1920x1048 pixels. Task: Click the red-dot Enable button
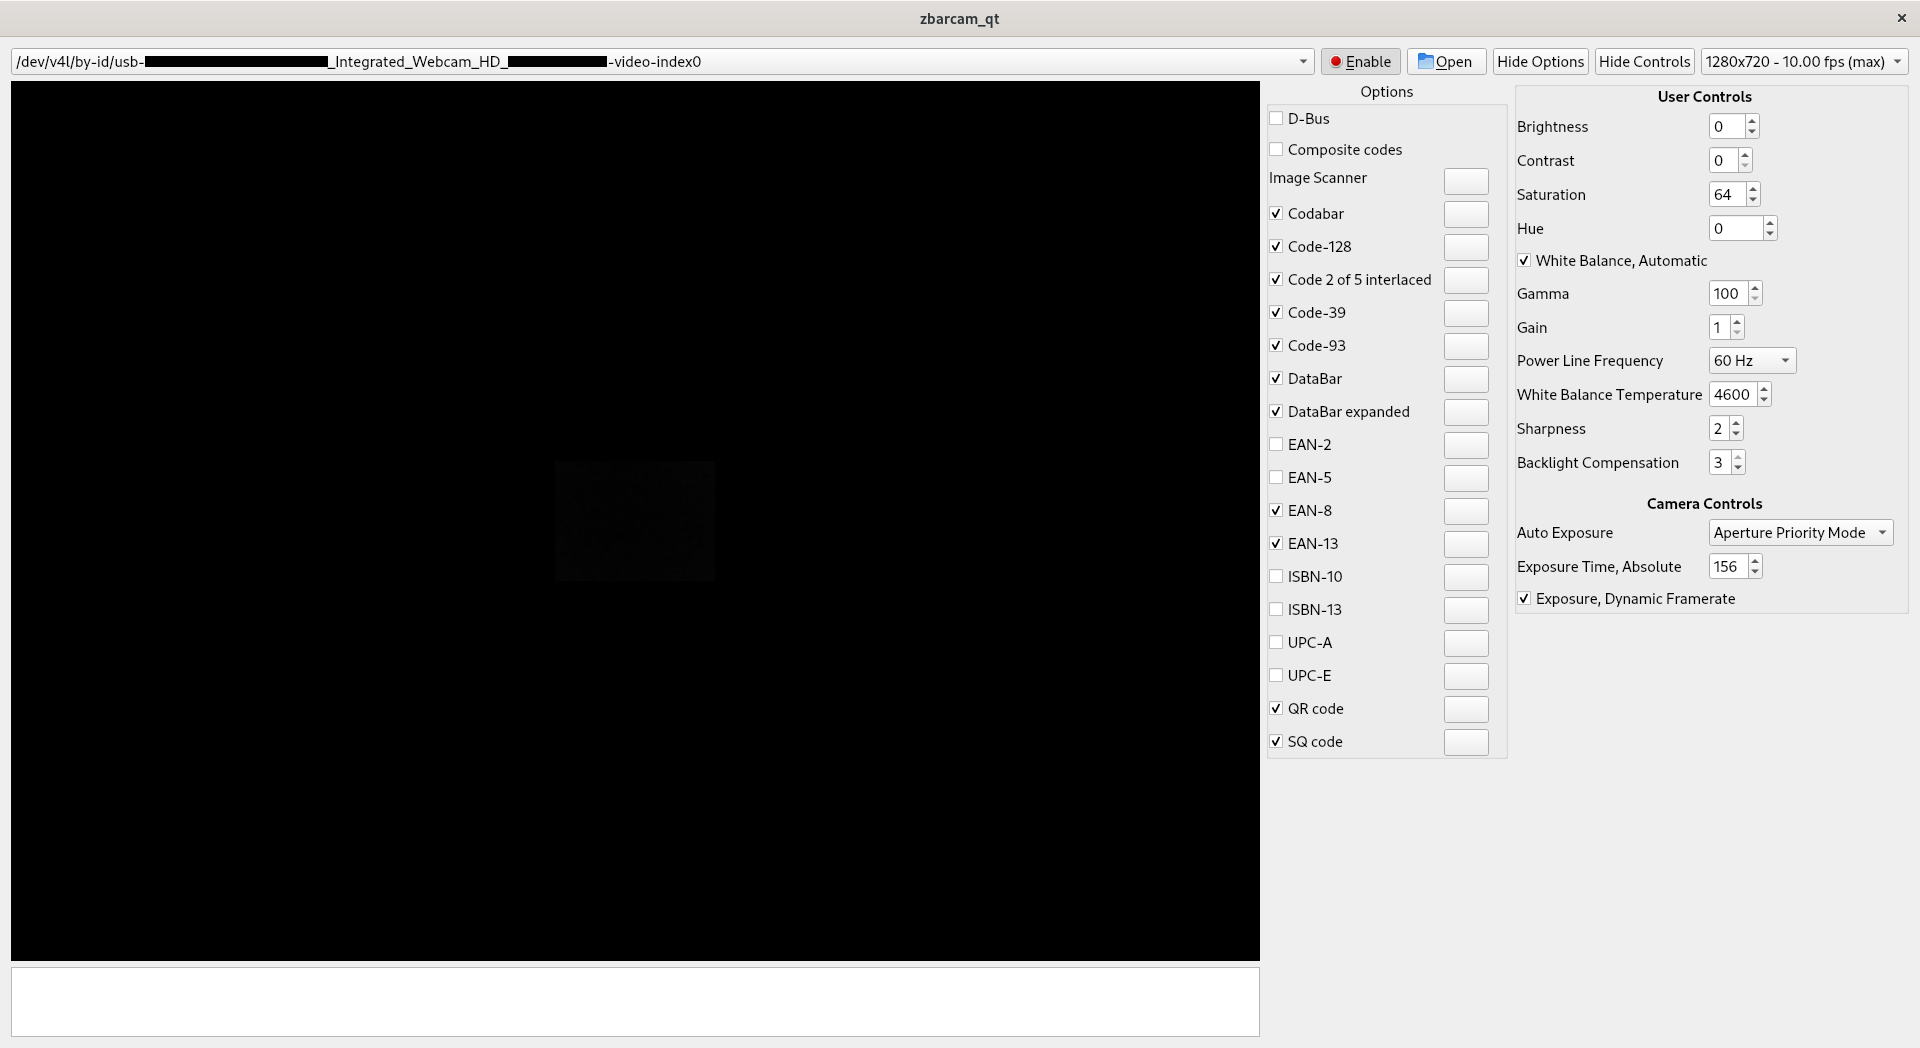point(1360,62)
